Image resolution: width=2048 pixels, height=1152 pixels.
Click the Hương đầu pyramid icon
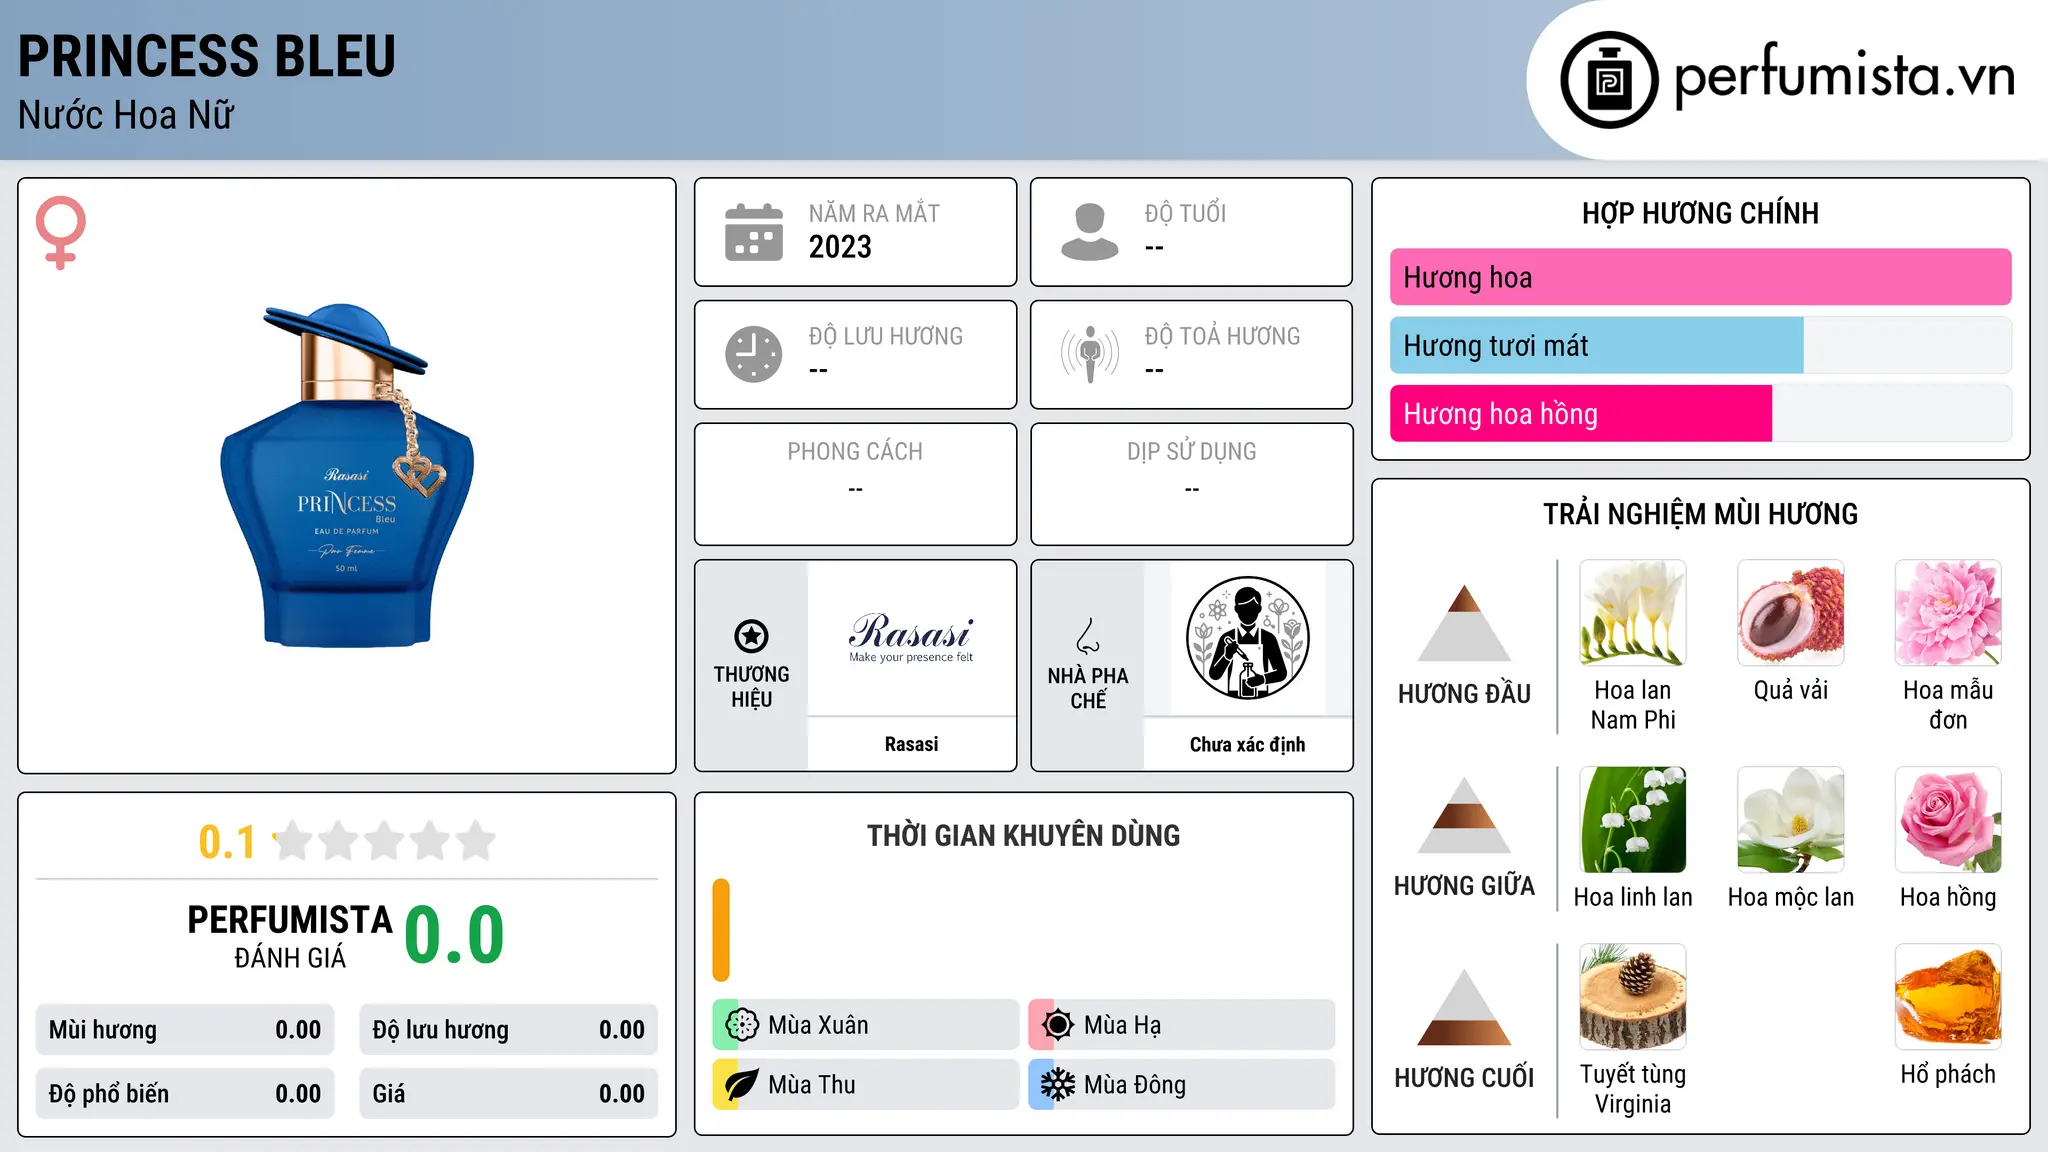pos(1464,623)
